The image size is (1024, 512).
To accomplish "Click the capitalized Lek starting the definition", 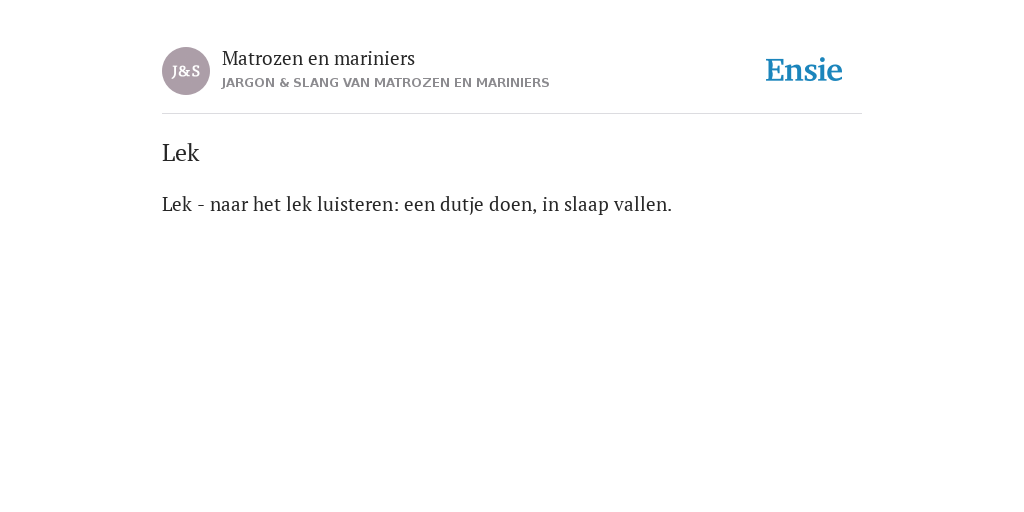I will point(177,204).
